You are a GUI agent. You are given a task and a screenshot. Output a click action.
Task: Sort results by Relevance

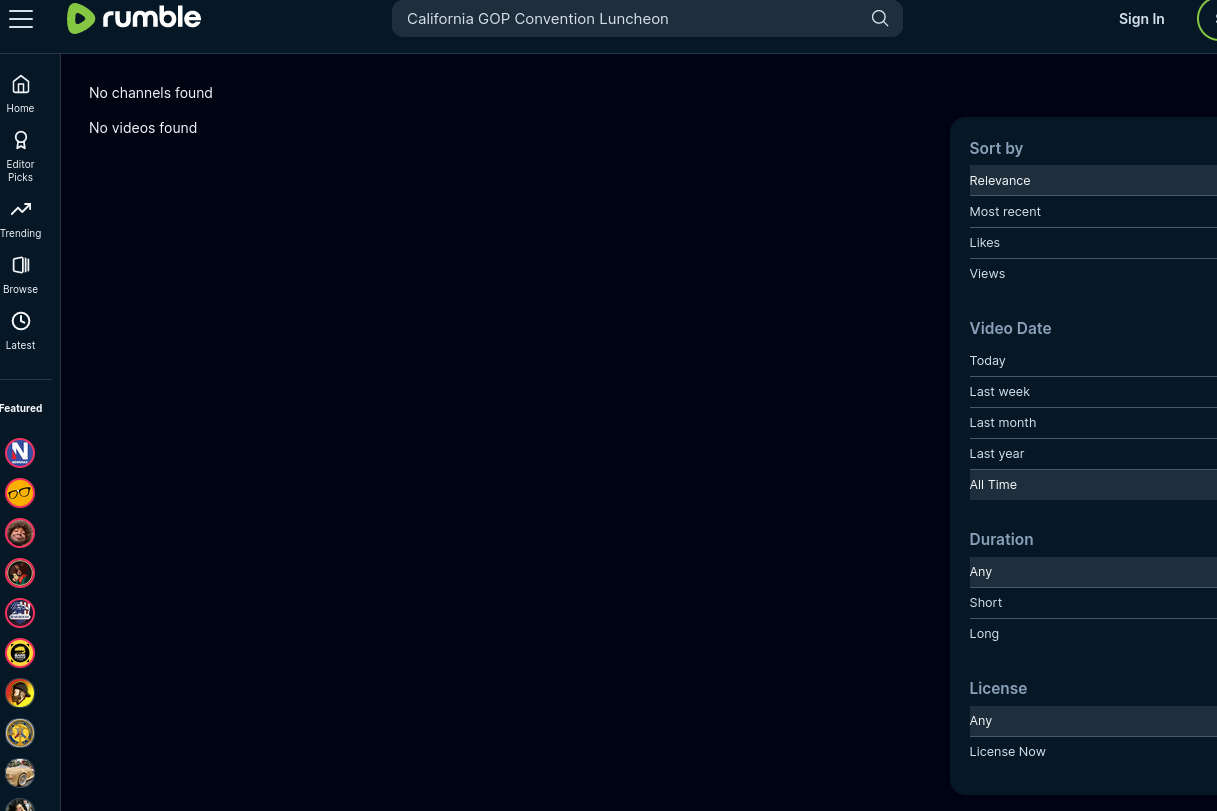tap(1093, 181)
